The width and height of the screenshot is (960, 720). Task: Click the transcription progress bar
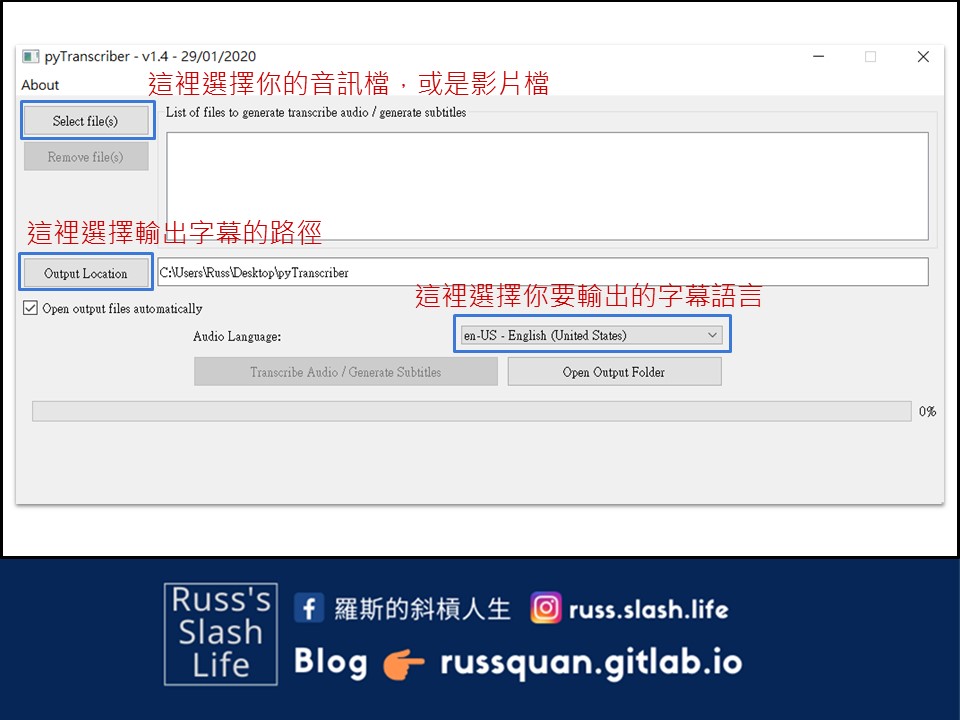tap(471, 411)
